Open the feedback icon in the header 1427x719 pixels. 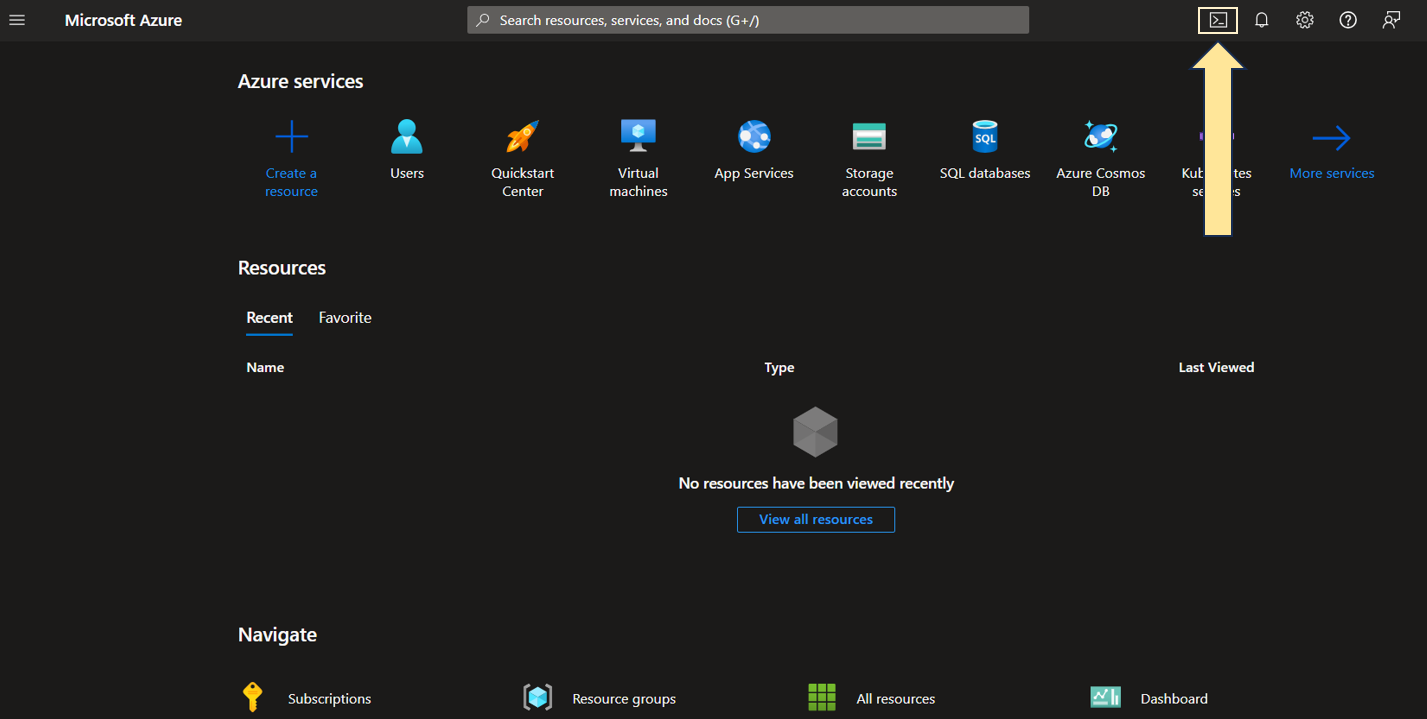[x=1391, y=20]
